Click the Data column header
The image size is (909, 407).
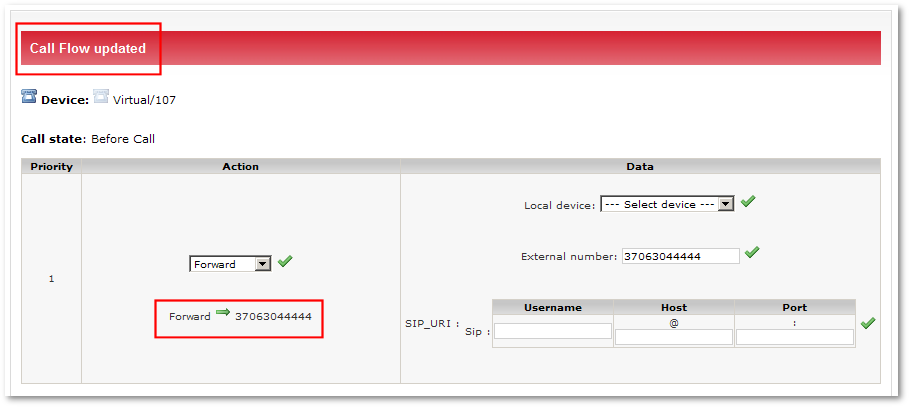coord(640,166)
